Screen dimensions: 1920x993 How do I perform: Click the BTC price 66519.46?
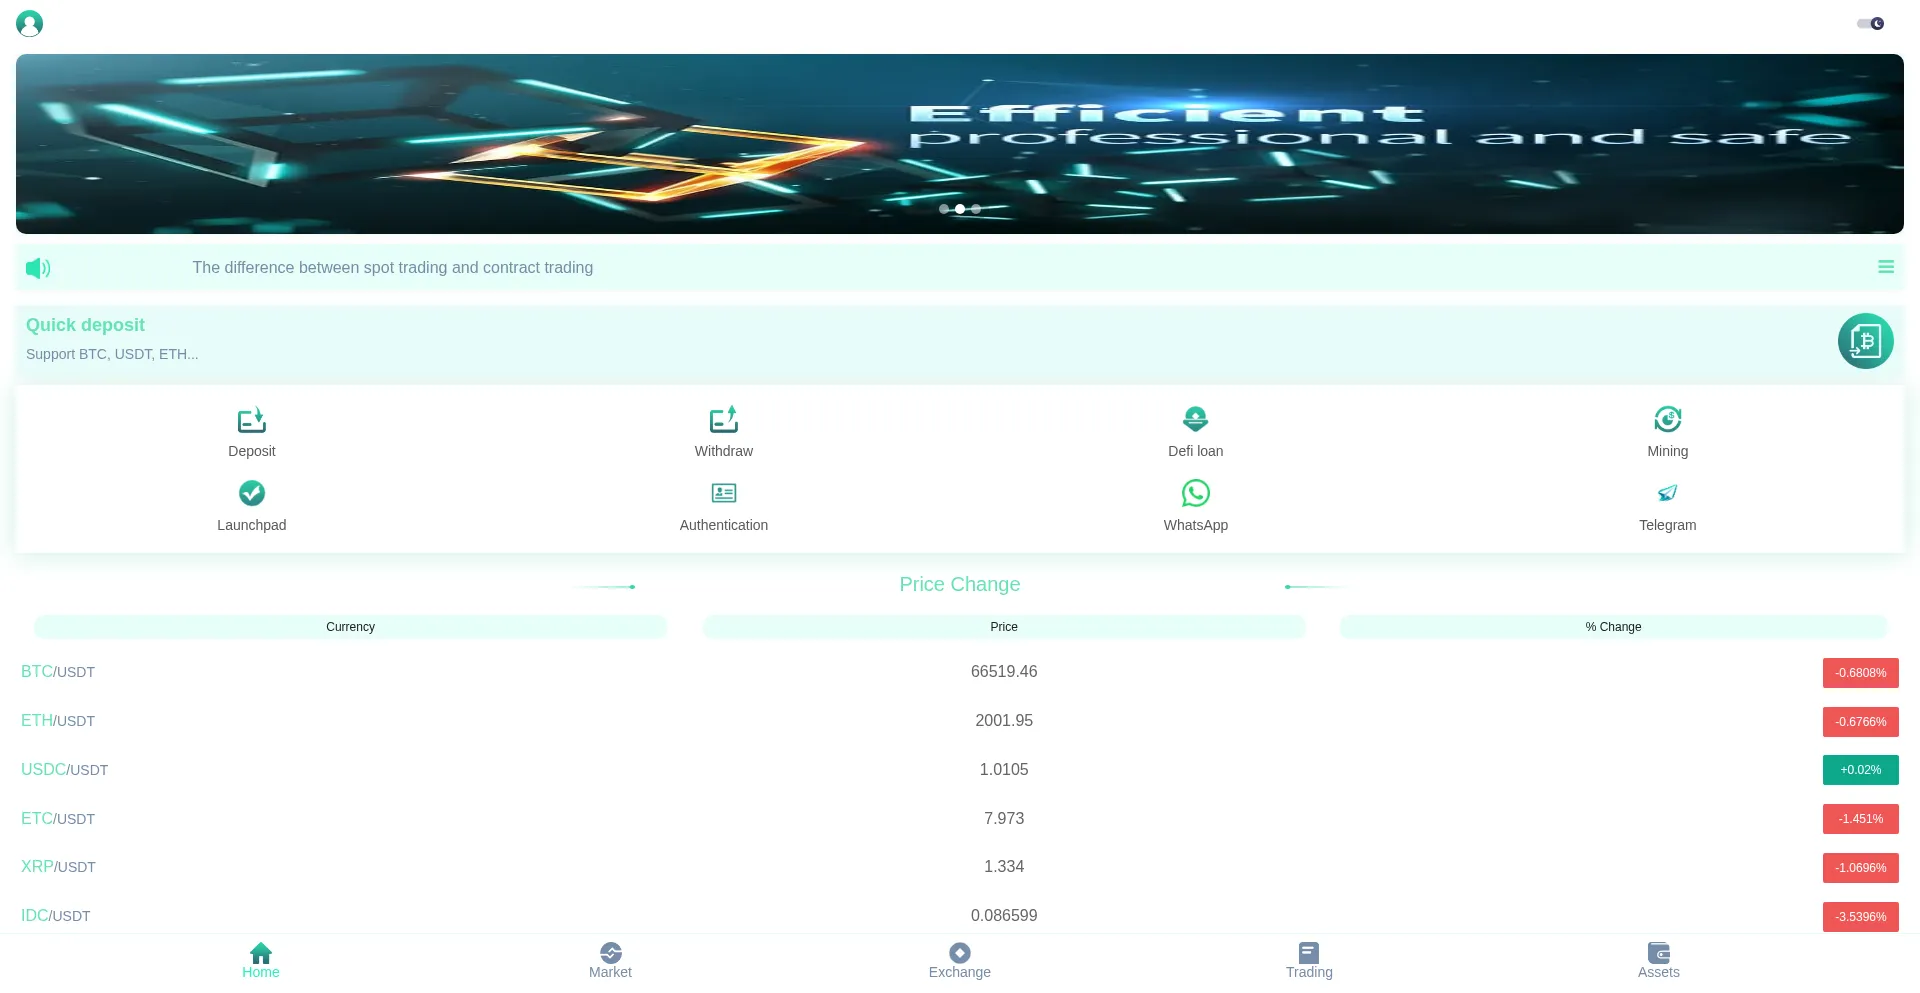pos(1004,672)
